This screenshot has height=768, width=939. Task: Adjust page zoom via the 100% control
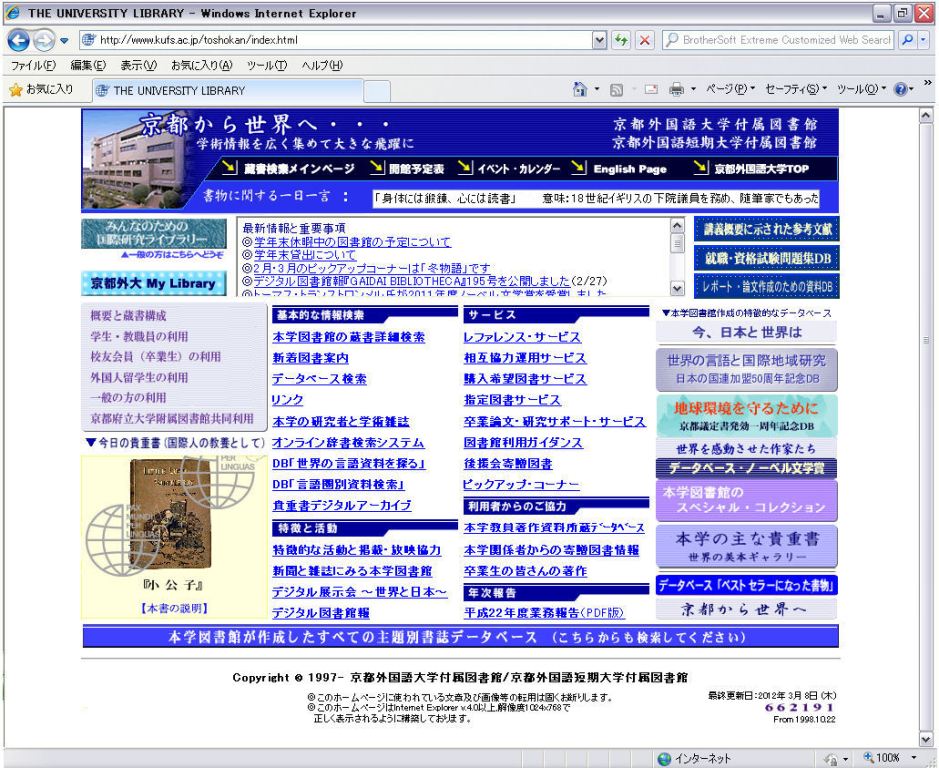[x=888, y=757]
